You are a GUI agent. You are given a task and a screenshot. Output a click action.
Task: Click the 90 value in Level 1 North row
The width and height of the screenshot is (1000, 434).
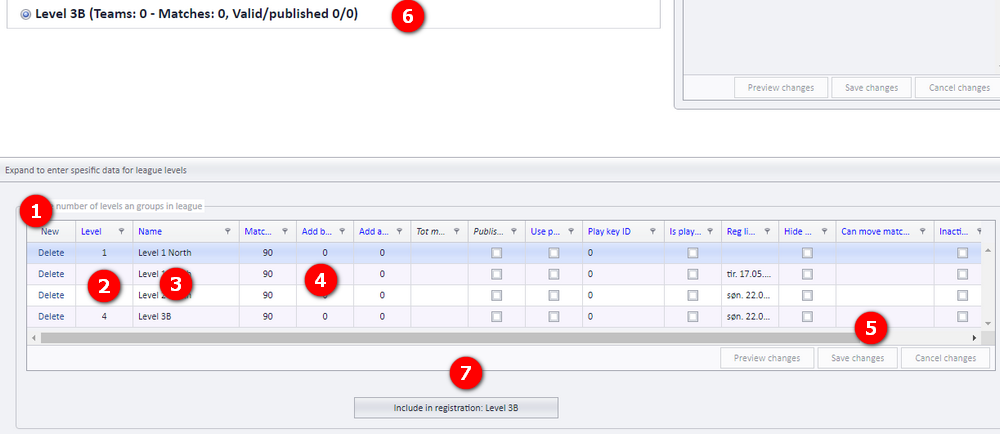tap(268, 253)
